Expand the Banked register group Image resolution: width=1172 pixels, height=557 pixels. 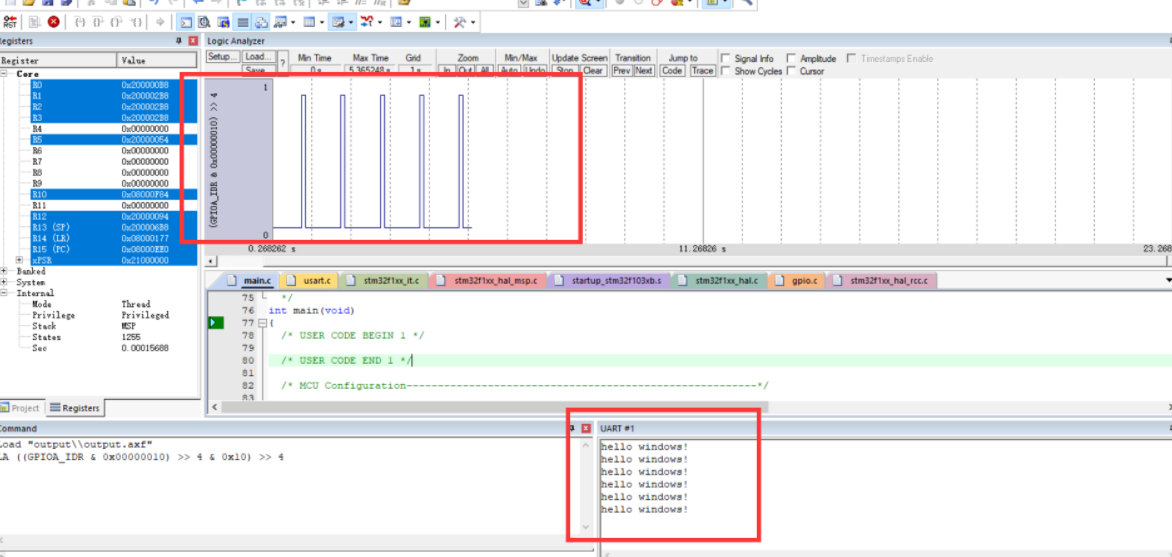[4, 271]
